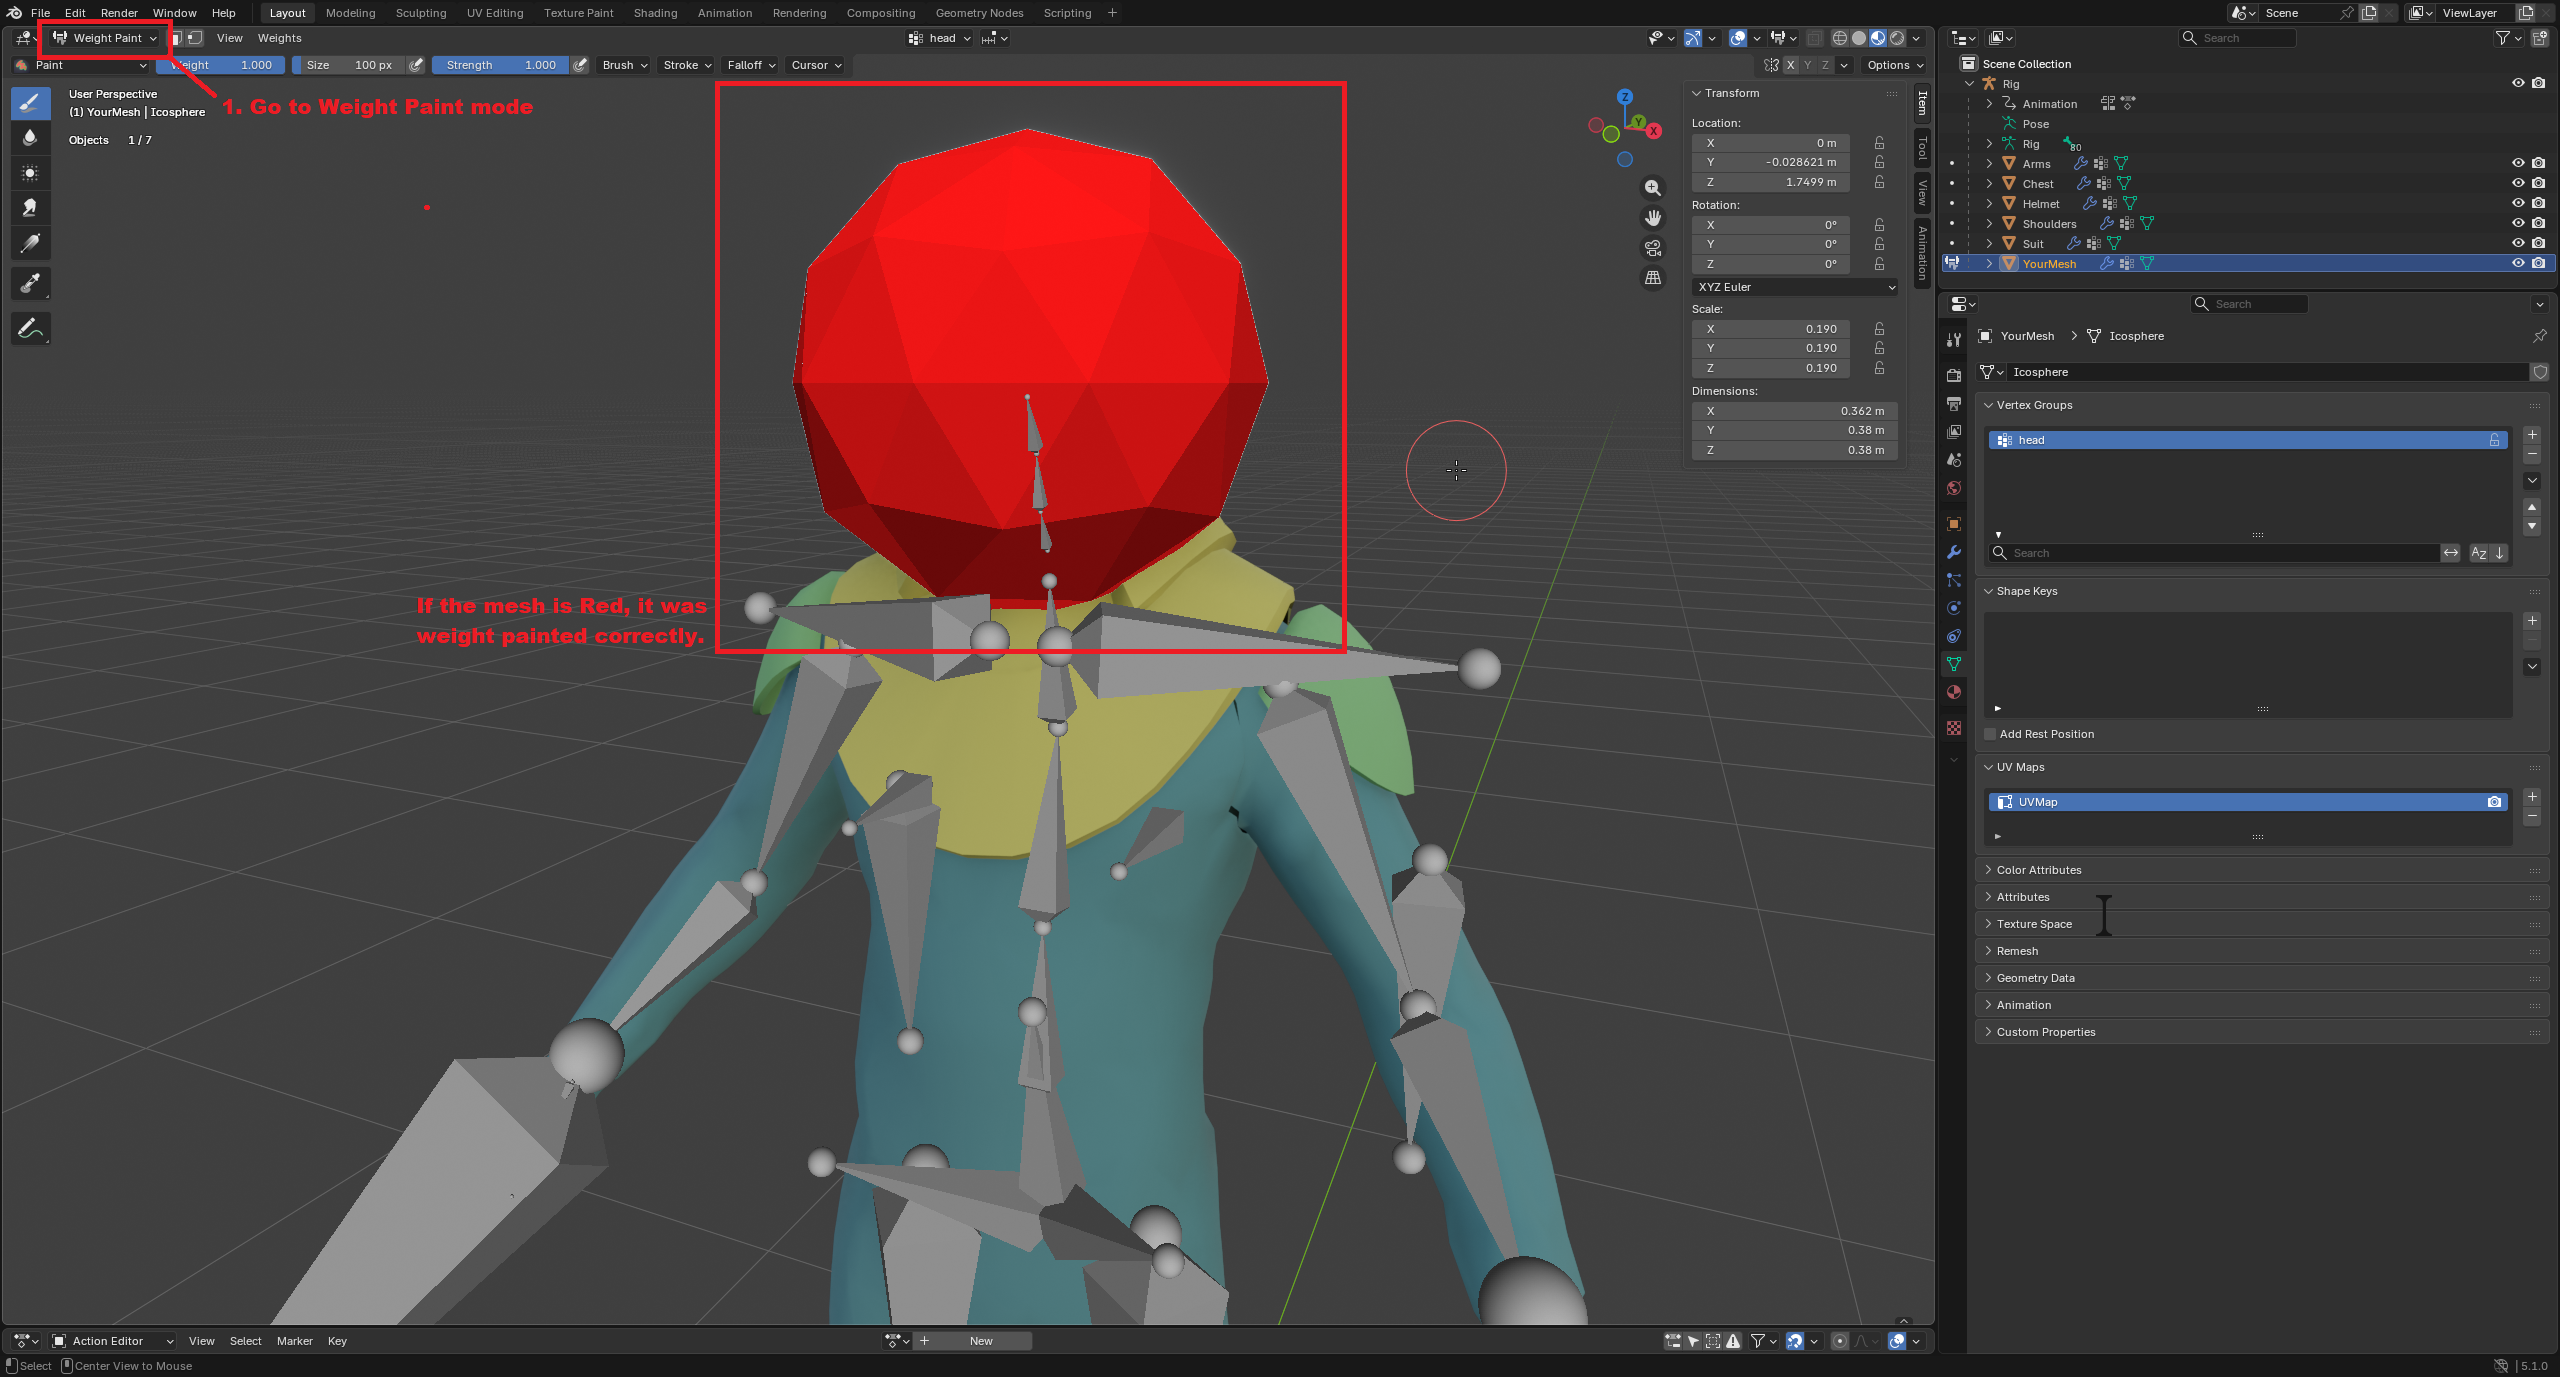
Task: Click the New action button
Action: (980, 1341)
